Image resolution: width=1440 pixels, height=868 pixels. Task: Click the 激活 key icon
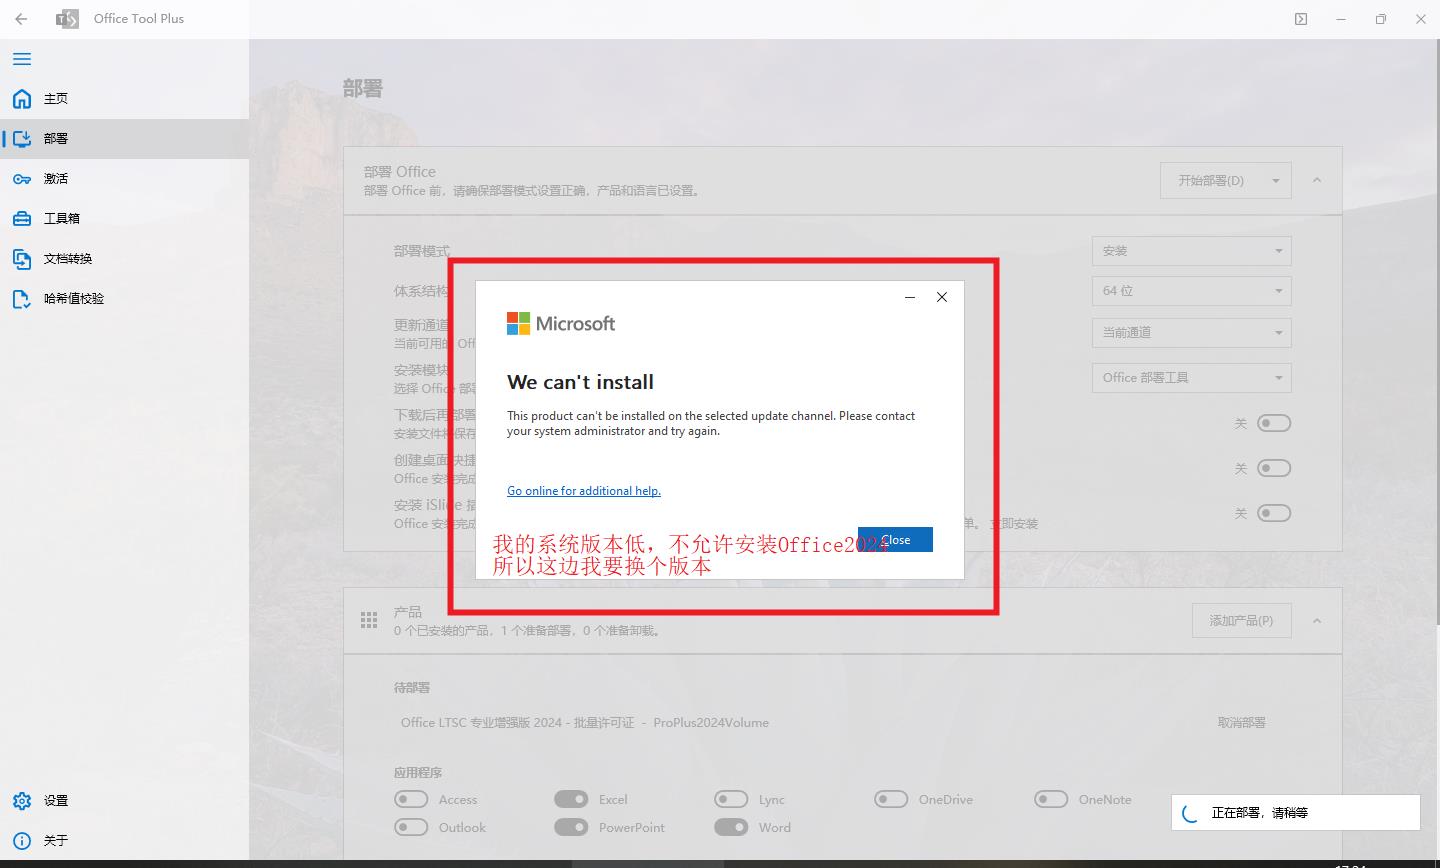(x=22, y=178)
